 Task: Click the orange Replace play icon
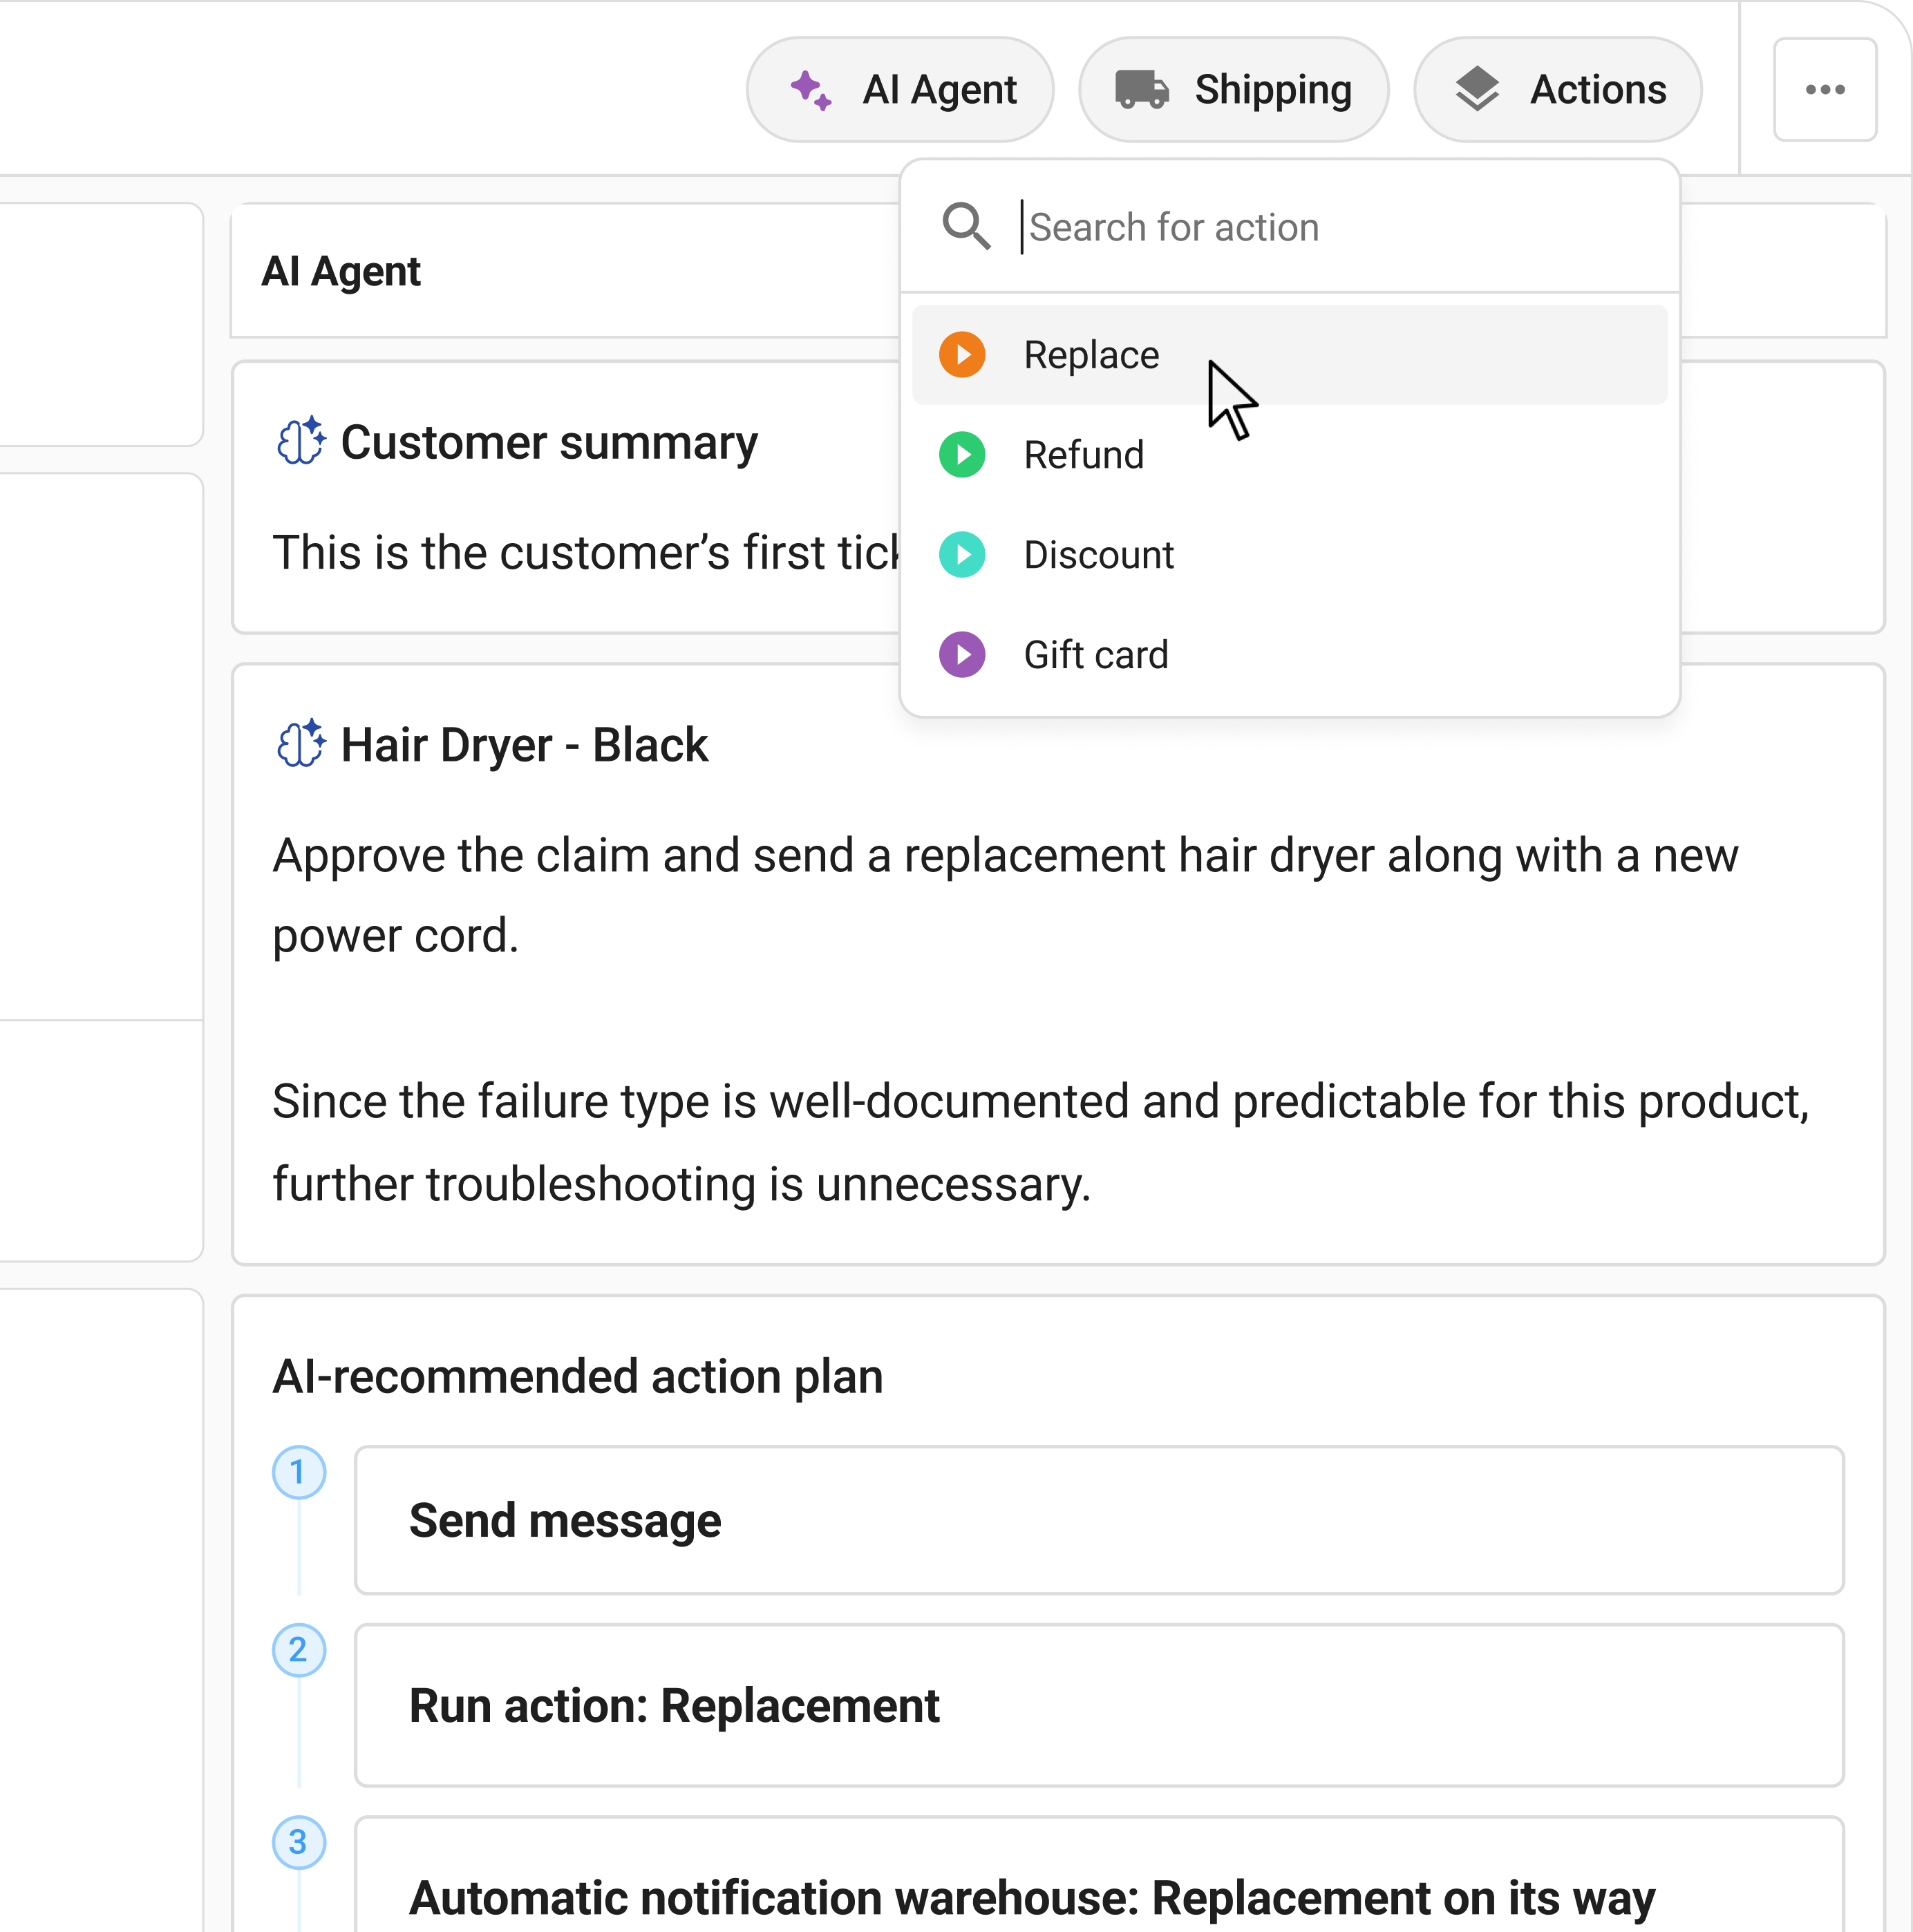point(962,355)
